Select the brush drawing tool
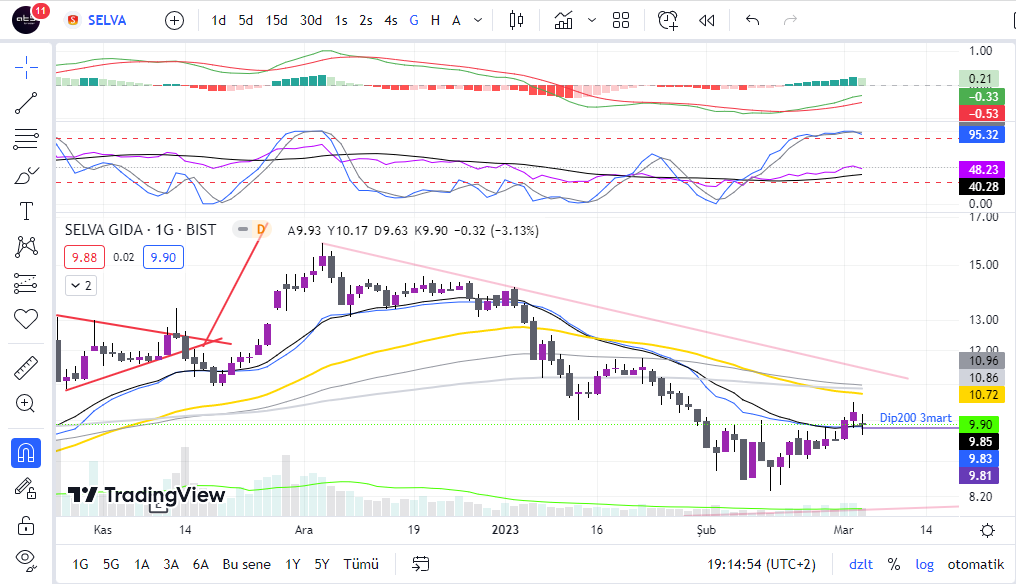 pos(26,175)
